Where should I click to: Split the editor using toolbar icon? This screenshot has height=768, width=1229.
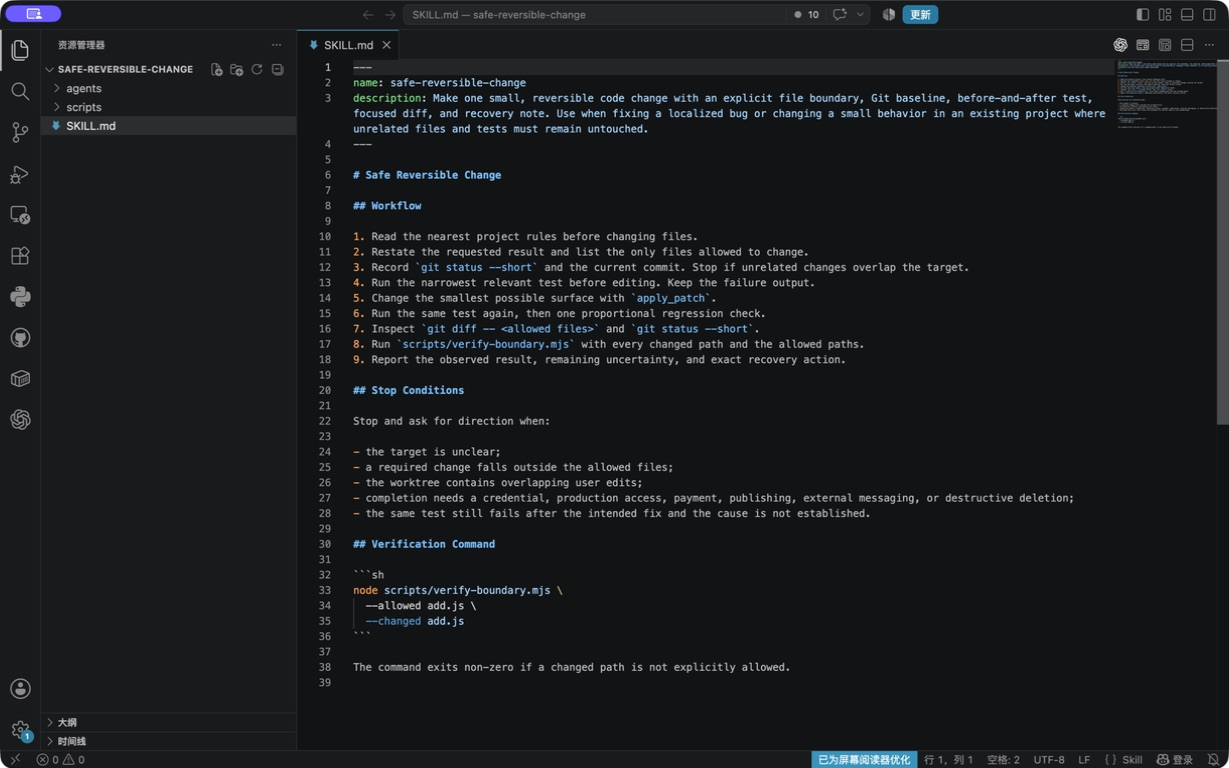tap(1187, 45)
